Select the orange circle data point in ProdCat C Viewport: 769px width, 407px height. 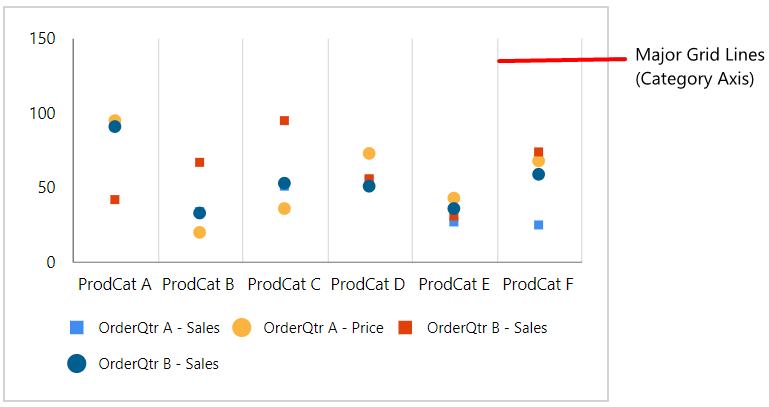point(284,208)
